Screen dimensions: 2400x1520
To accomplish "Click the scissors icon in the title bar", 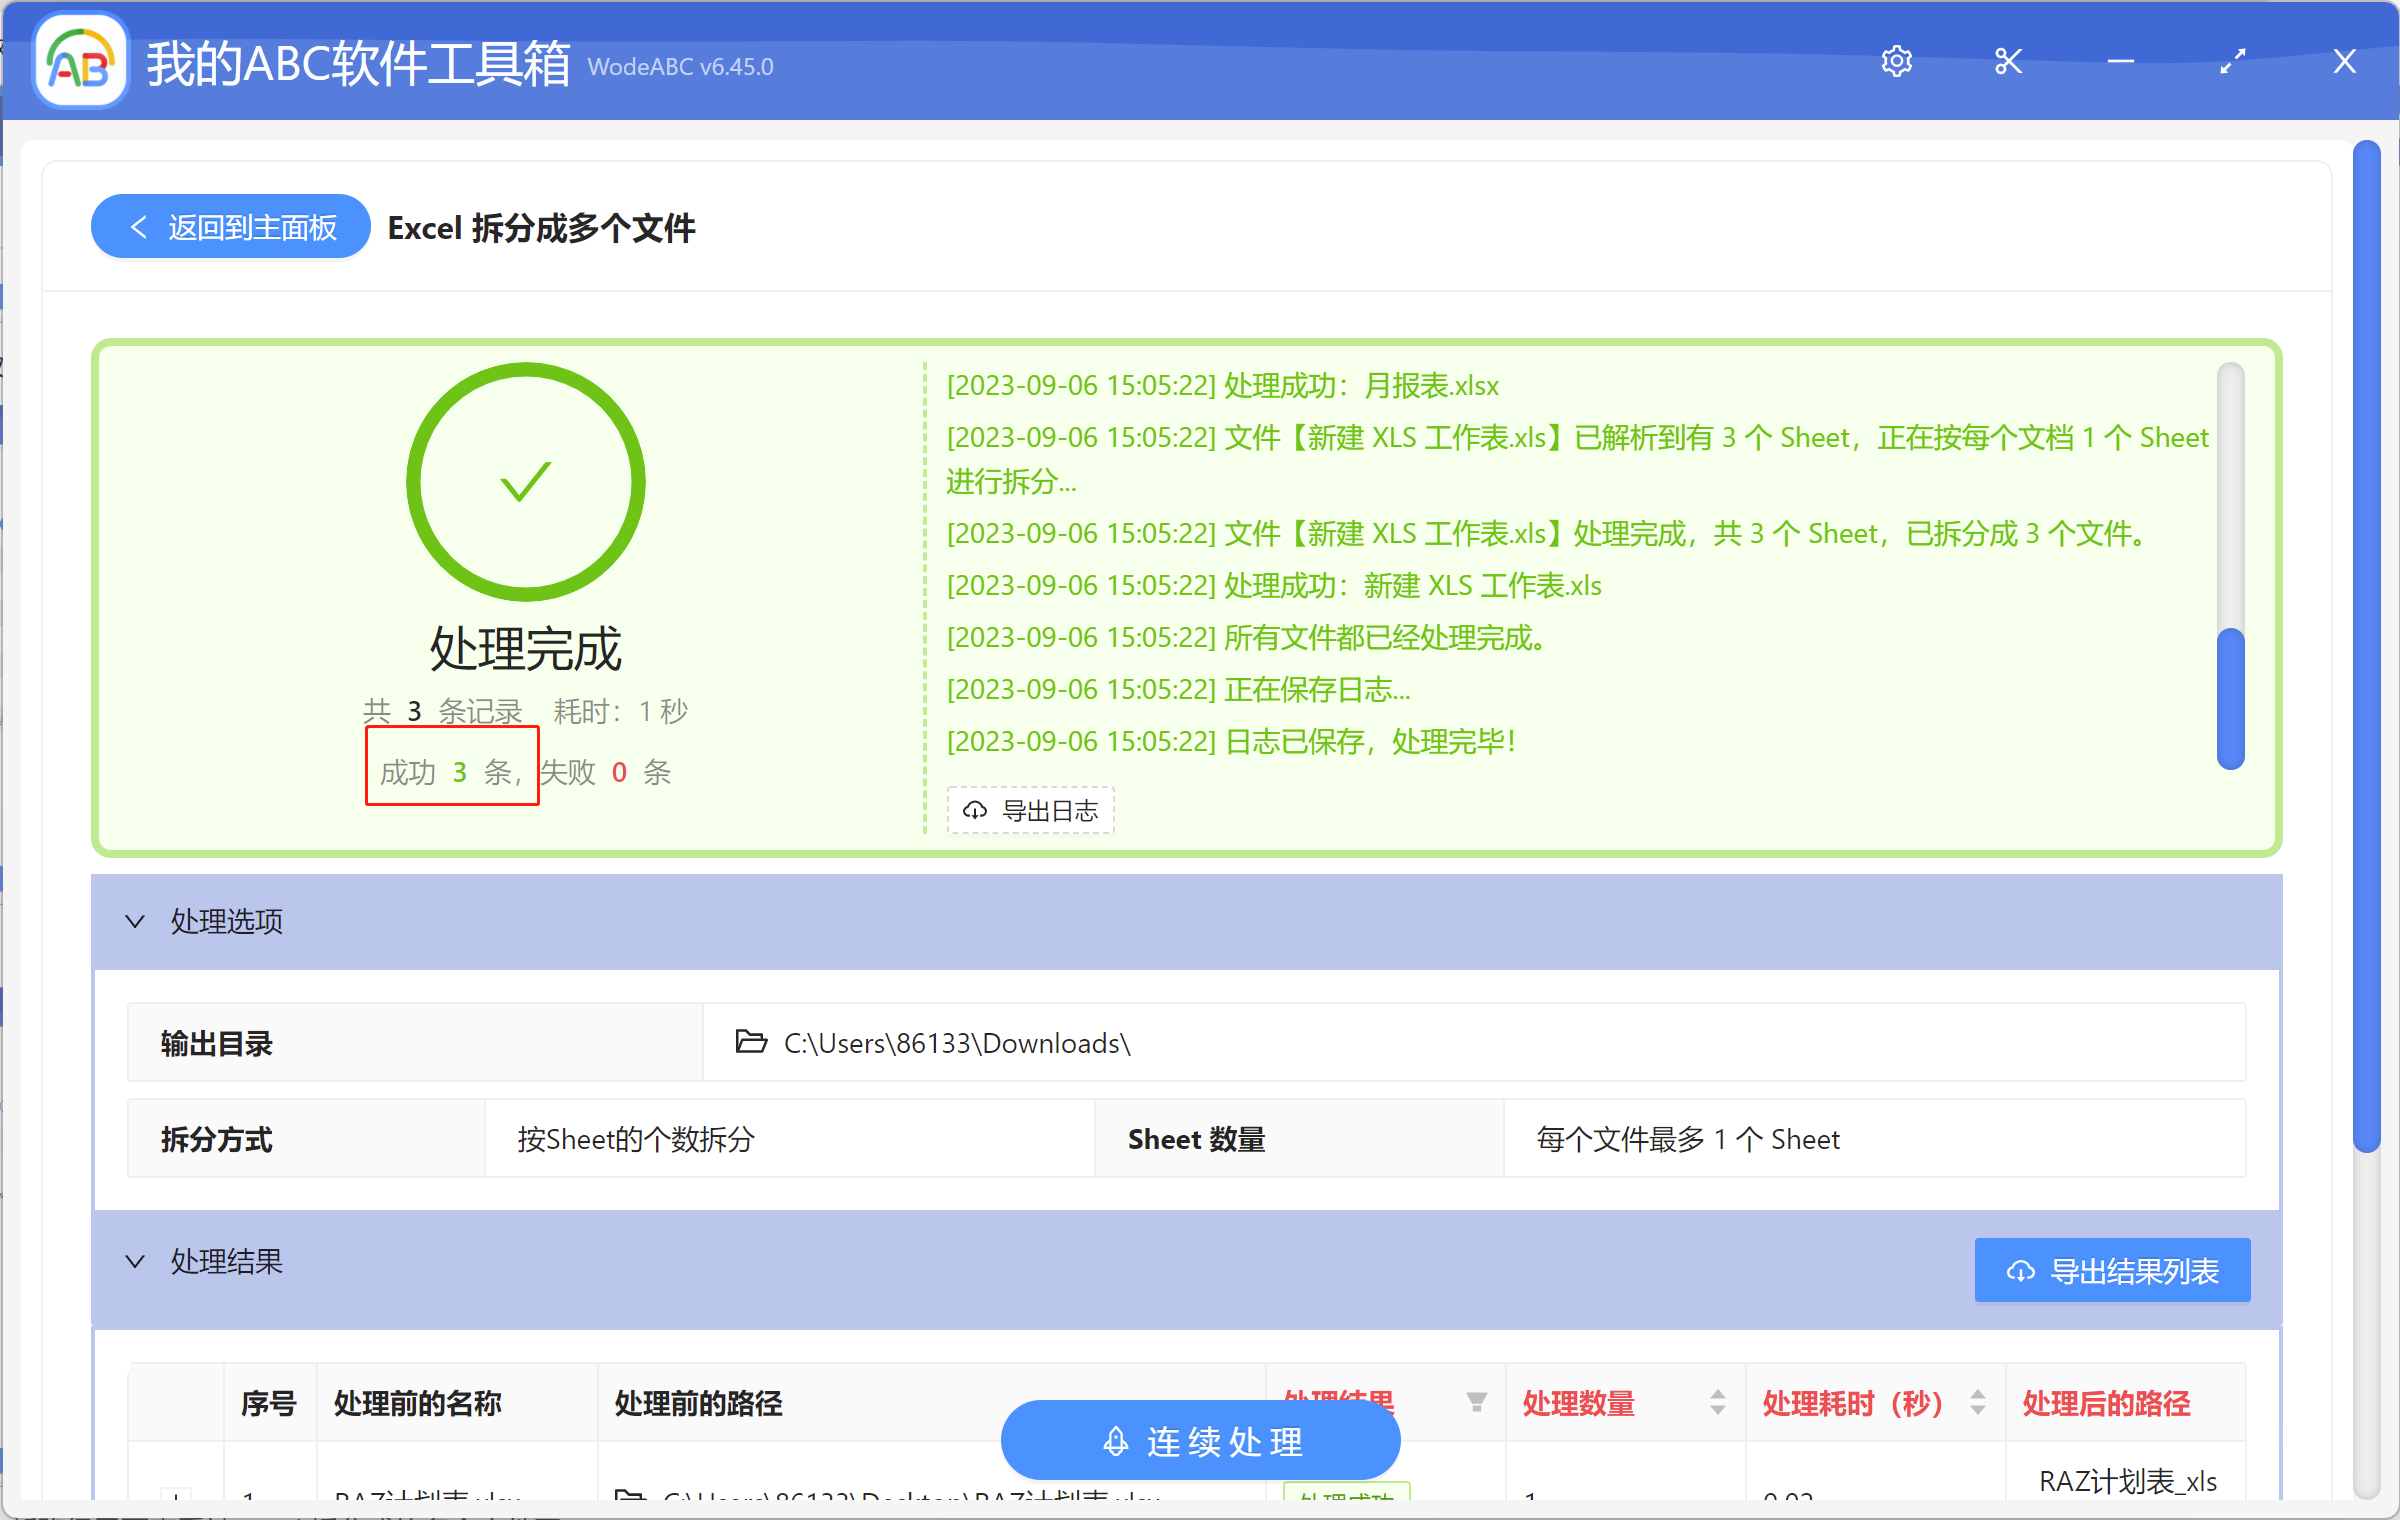I will (x=2008, y=61).
